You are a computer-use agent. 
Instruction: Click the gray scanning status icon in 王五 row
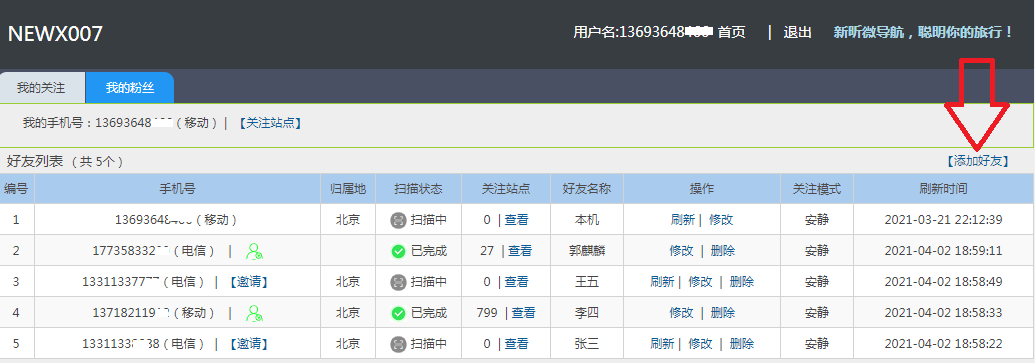coord(398,282)
